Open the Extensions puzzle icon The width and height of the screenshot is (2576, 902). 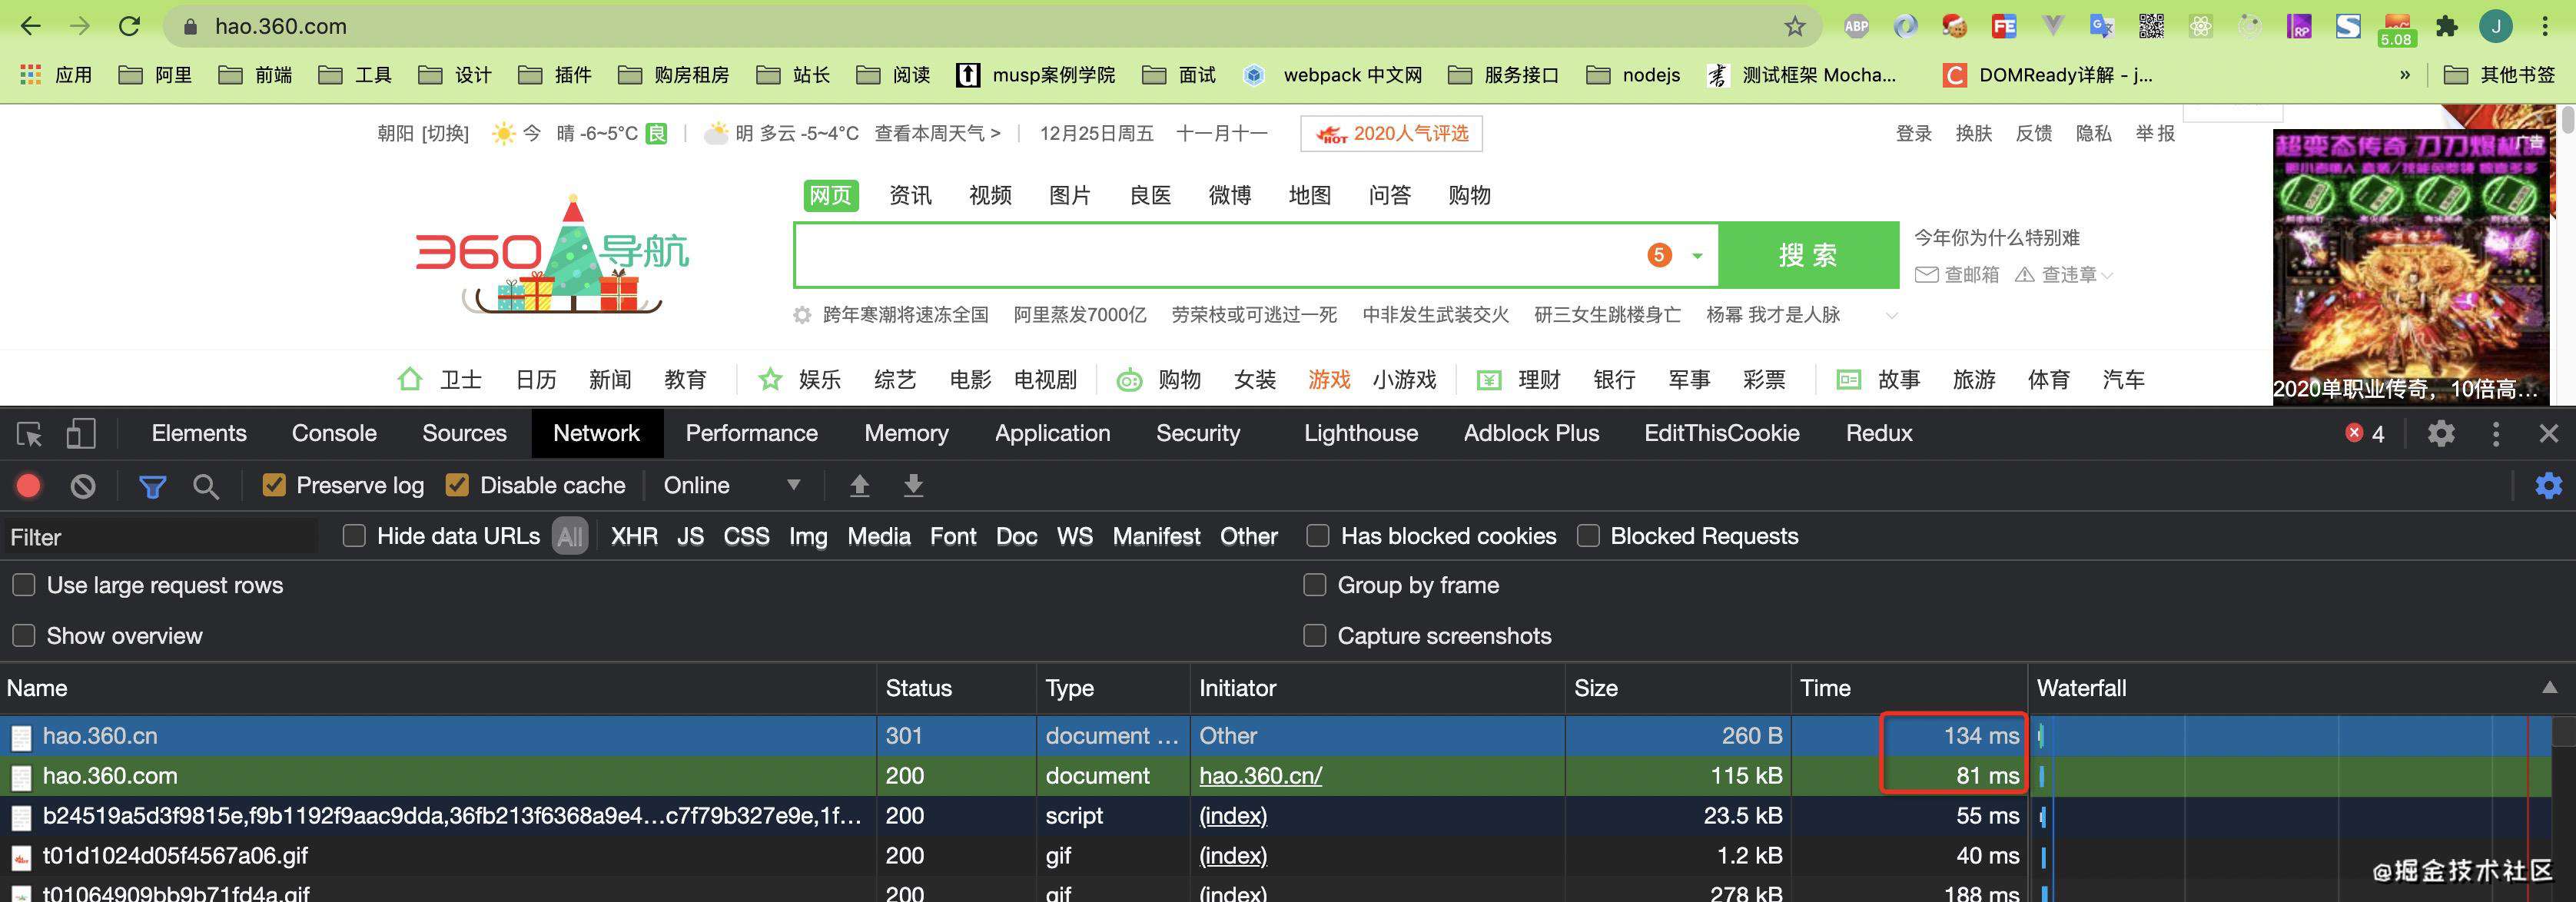point(2446,26)
